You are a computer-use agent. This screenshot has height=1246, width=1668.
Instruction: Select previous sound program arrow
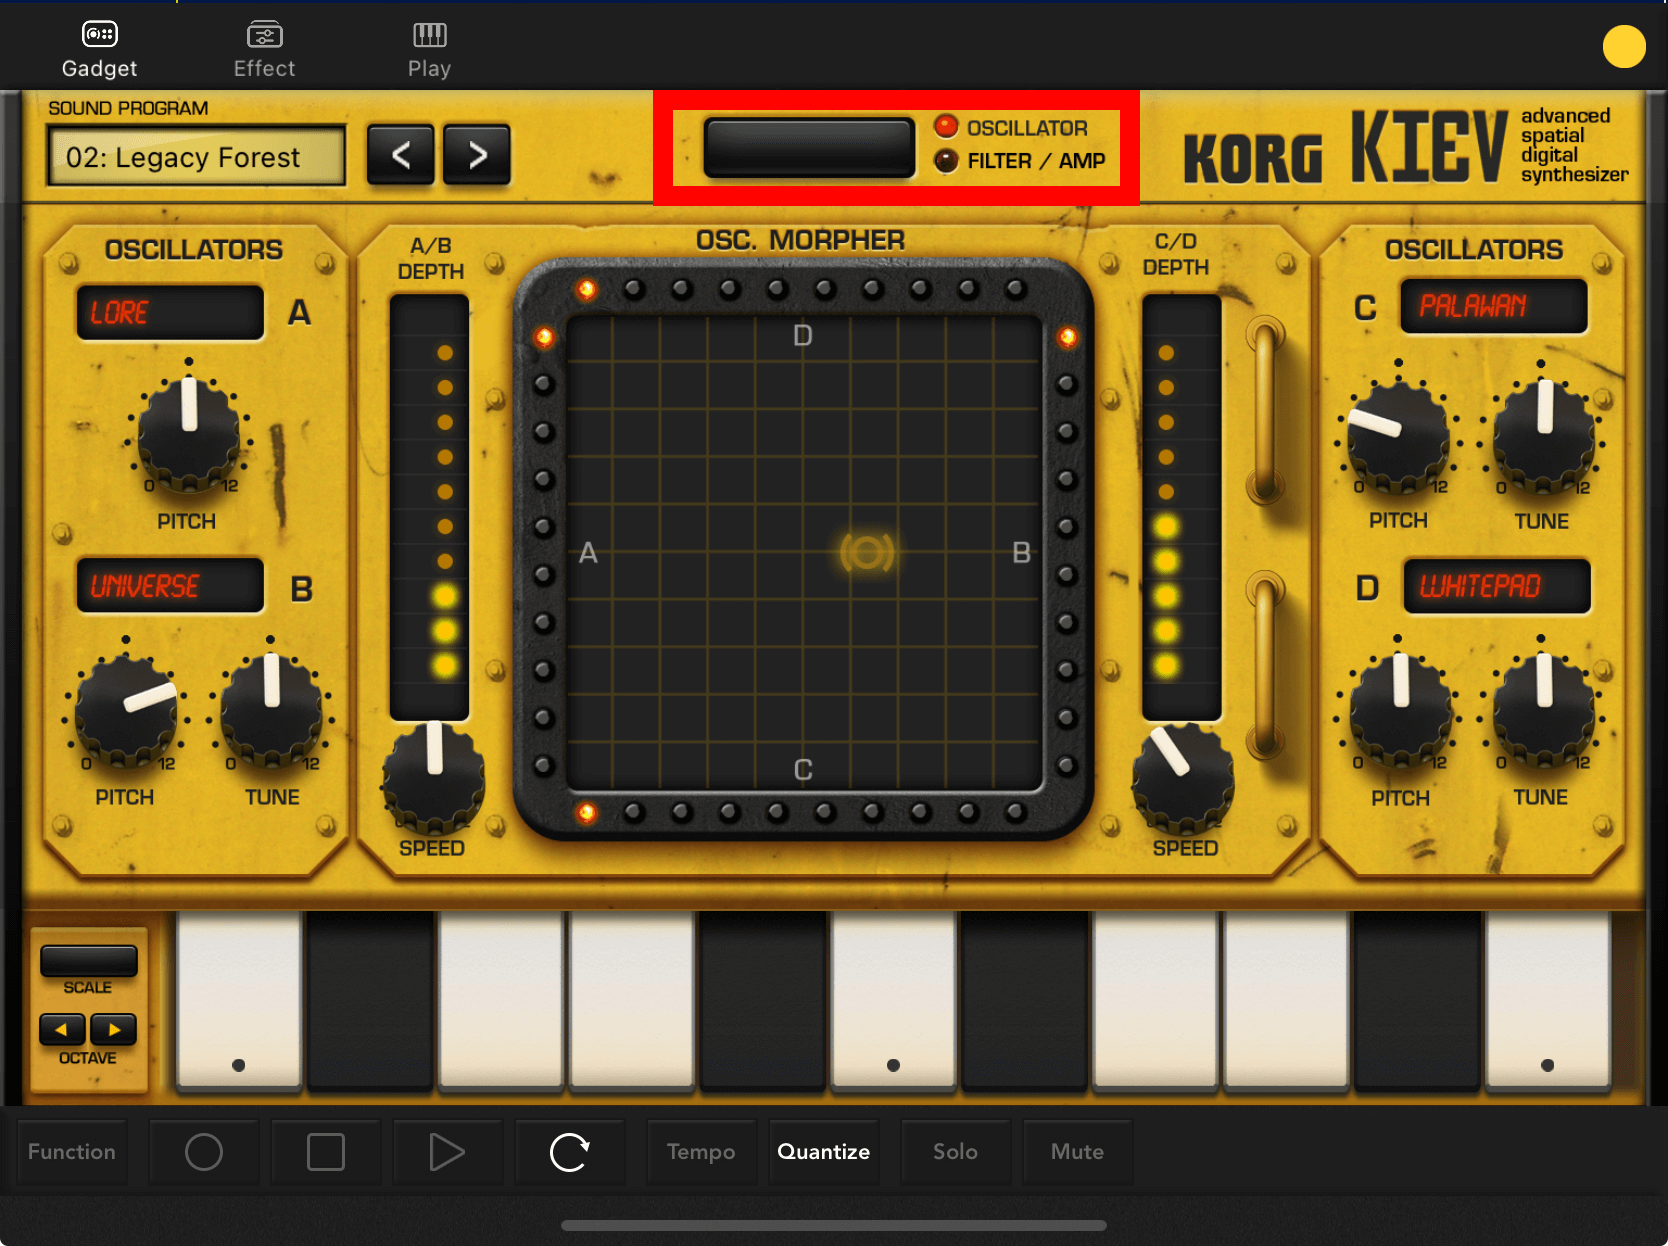(401, 155)
